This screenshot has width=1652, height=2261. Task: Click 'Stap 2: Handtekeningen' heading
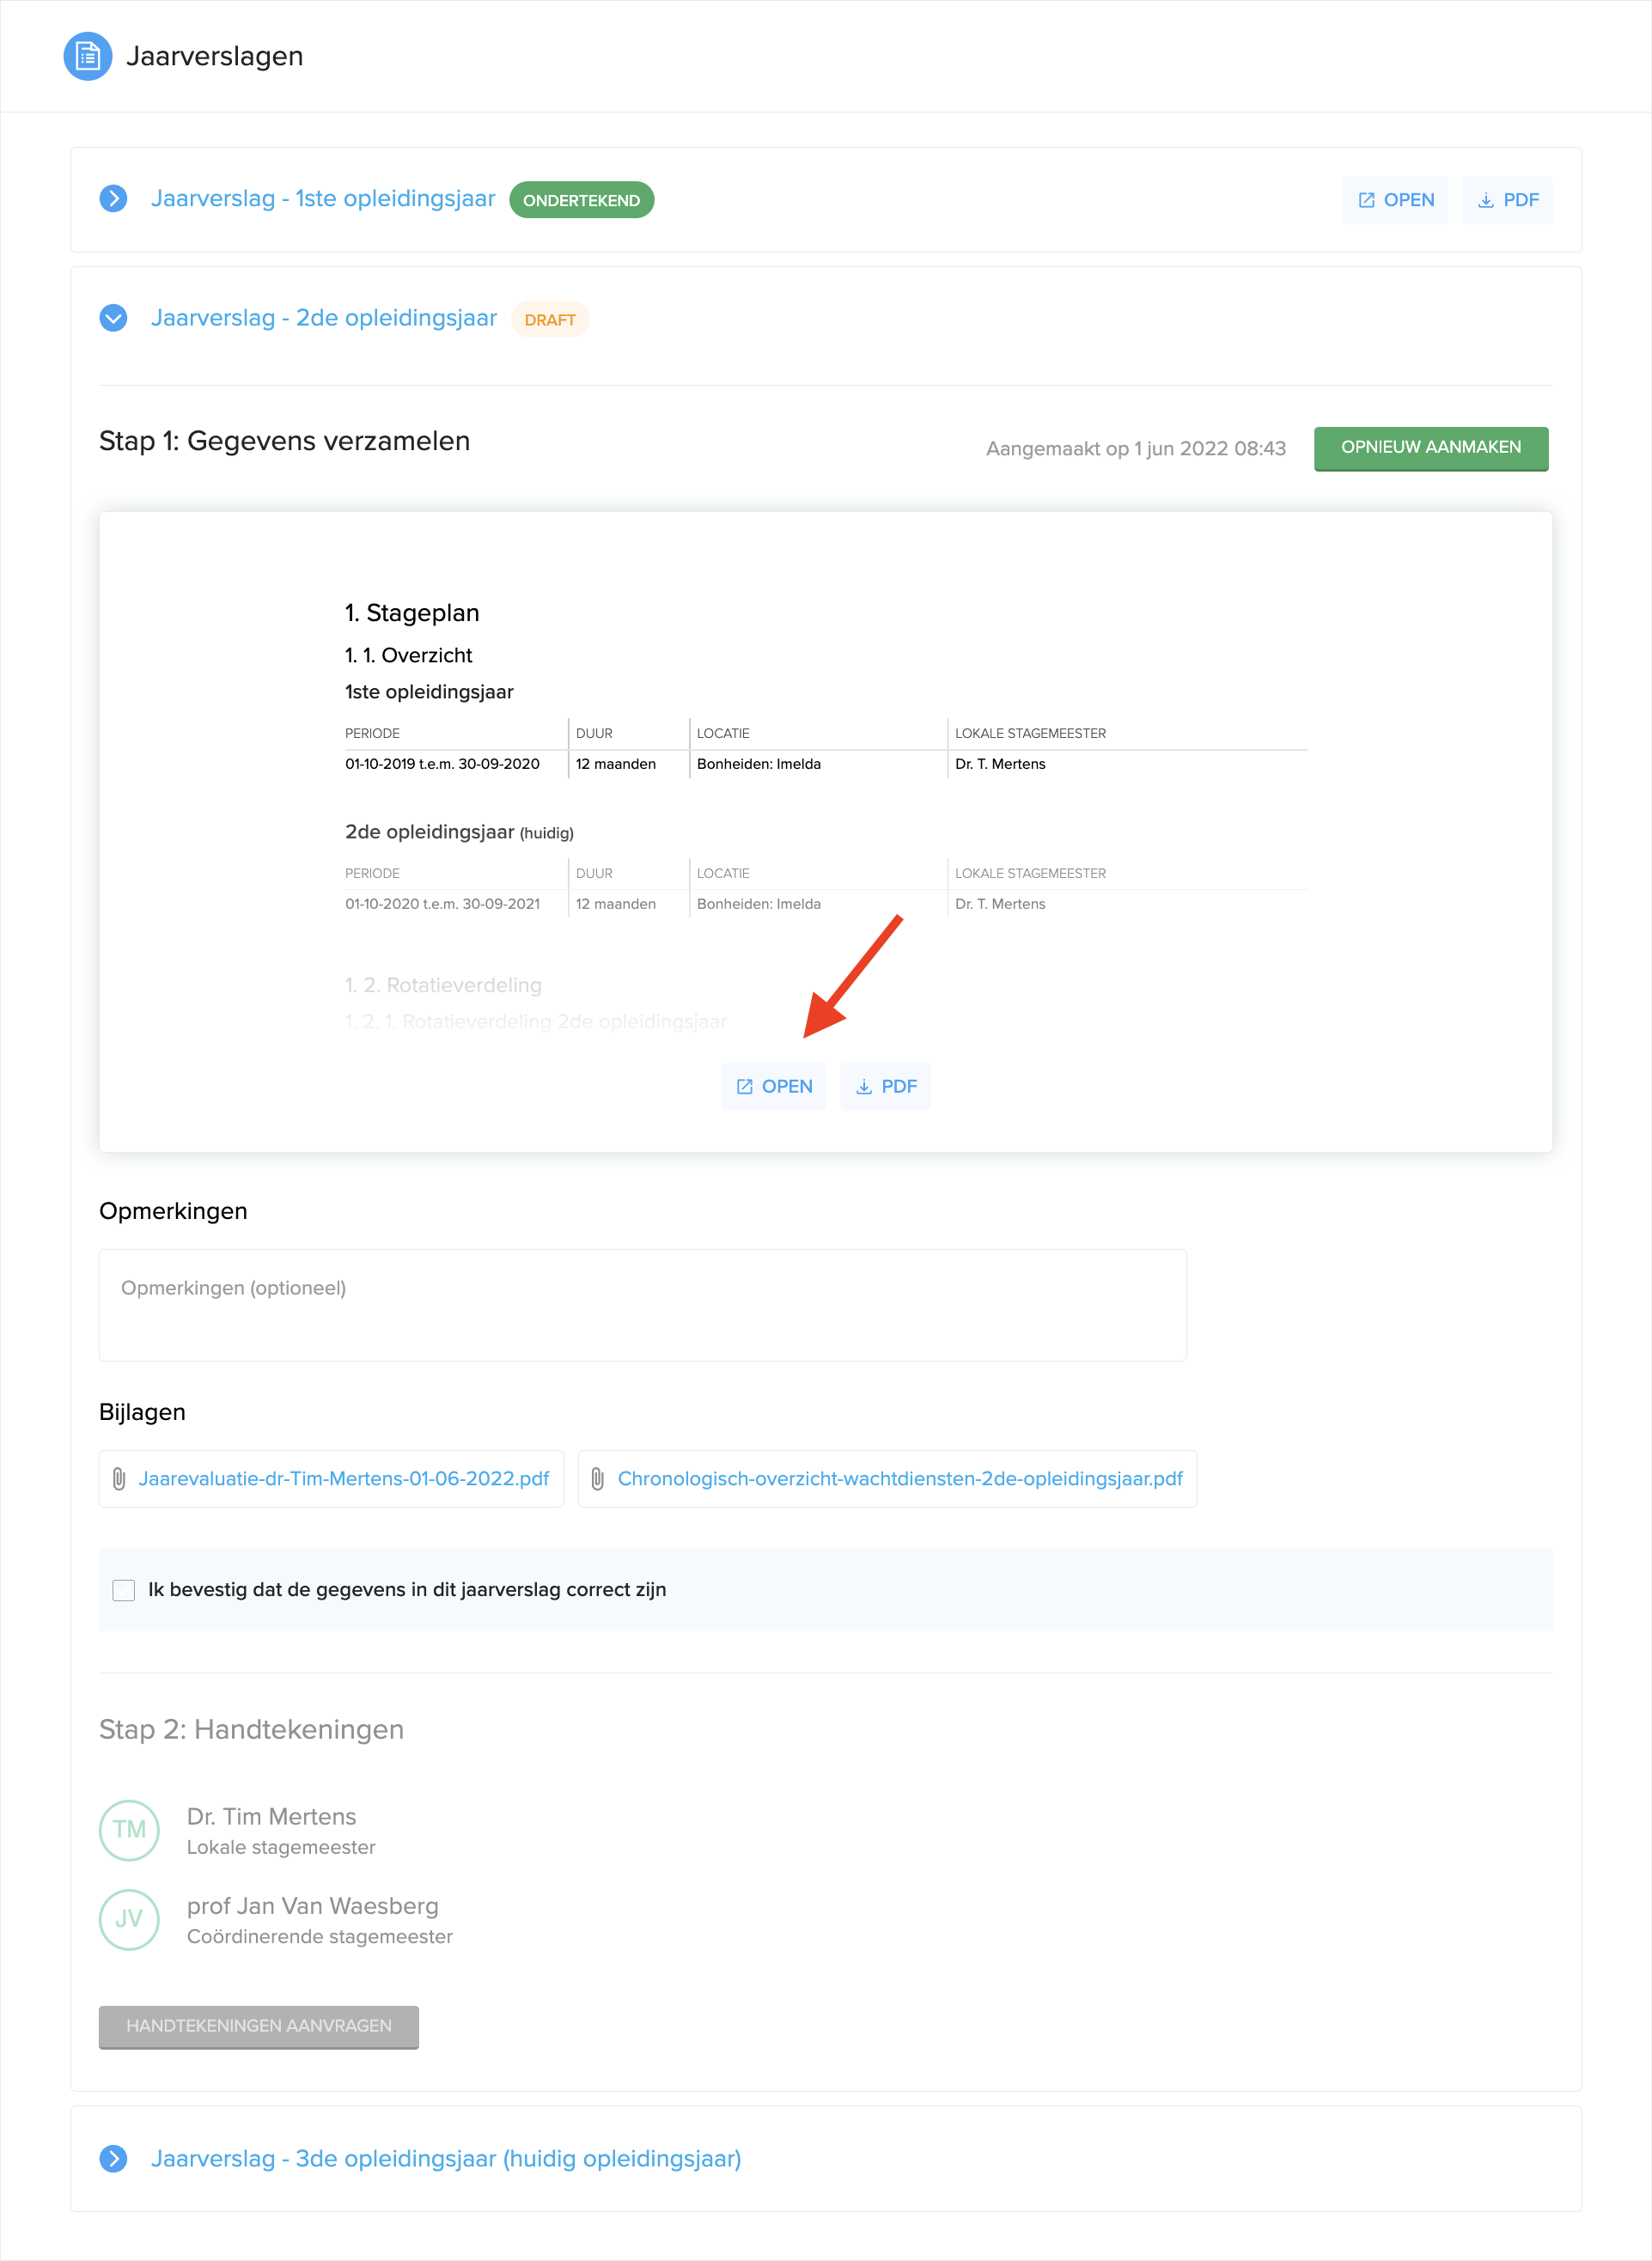(251, 1730)
